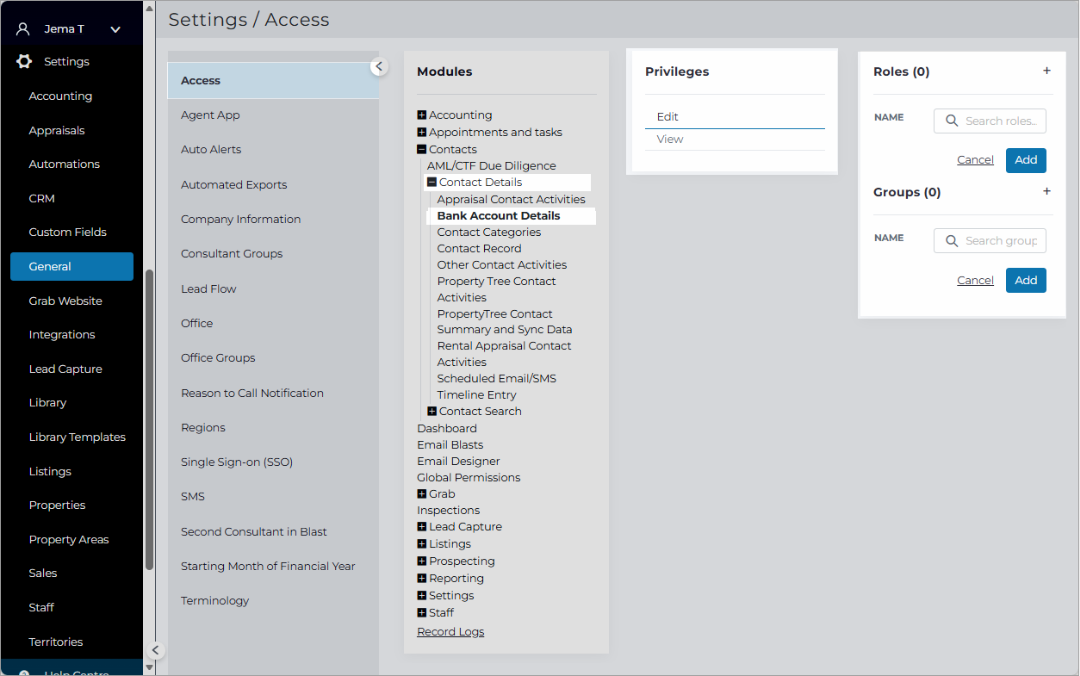Open Consultant Groups settings
Screen dimensions: 1080x676
point(231,254)
